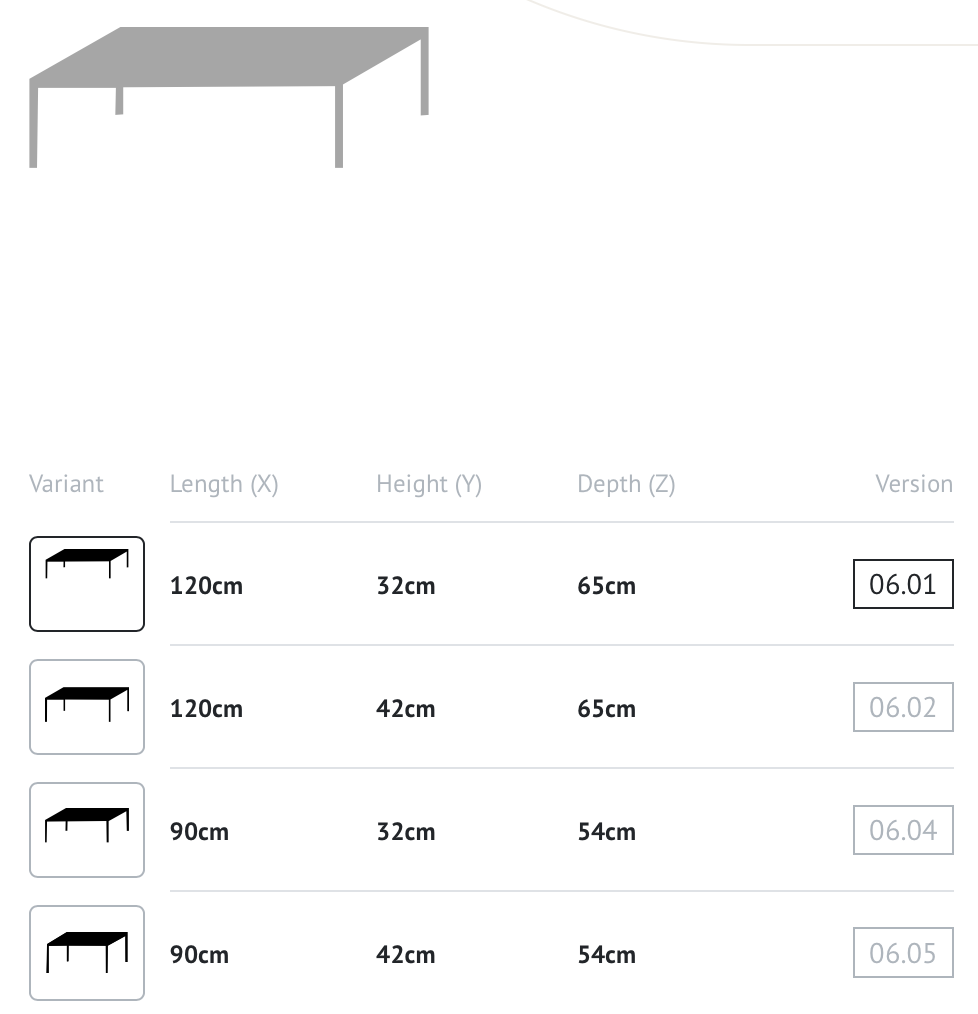Image resolution: width=978 pixels, height=1014 pixels.
Task: Select the 90cm by 42cm table variant icon
Action: coord(87,953)
